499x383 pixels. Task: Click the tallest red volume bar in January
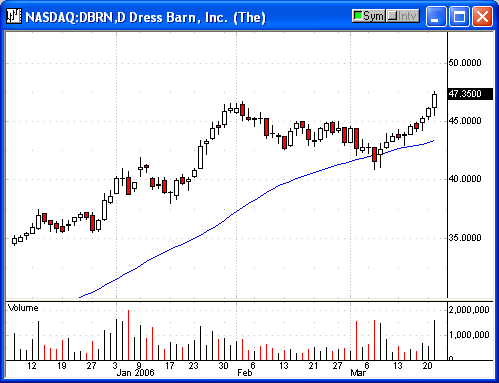point(128,335)
